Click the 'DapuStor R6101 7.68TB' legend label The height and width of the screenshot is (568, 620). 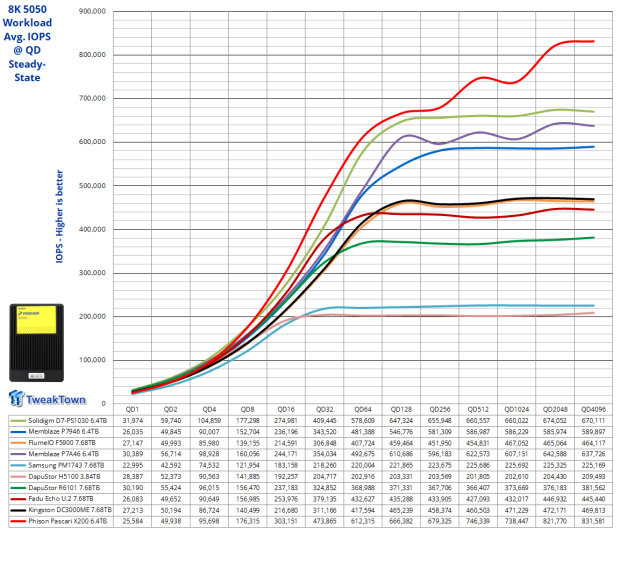64,488
